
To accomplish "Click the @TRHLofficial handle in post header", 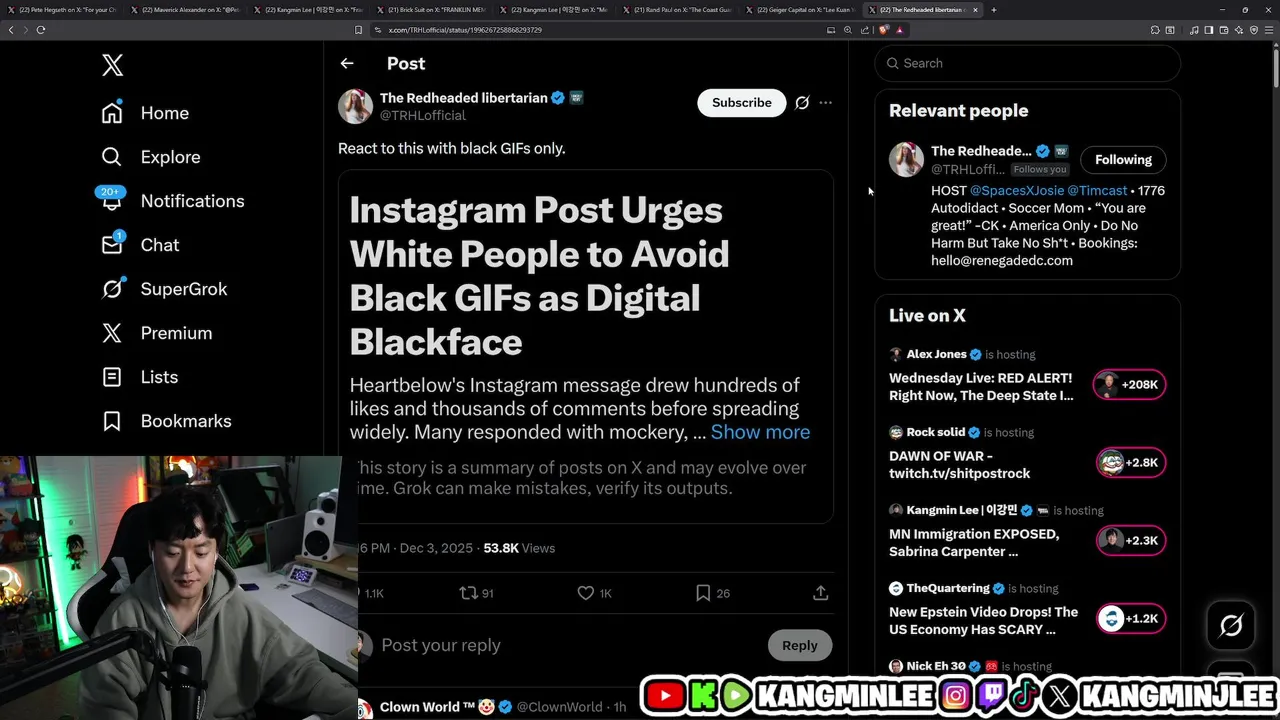I will [x=423, y=116].
